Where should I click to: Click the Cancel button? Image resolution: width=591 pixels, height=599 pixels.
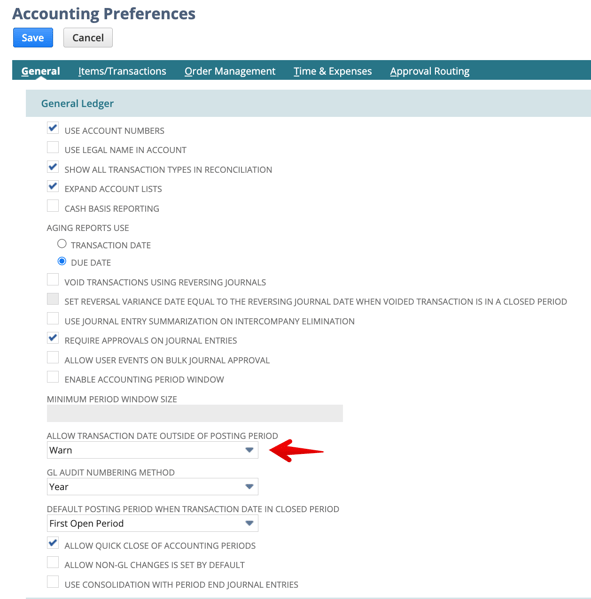(x=88, y=37)
